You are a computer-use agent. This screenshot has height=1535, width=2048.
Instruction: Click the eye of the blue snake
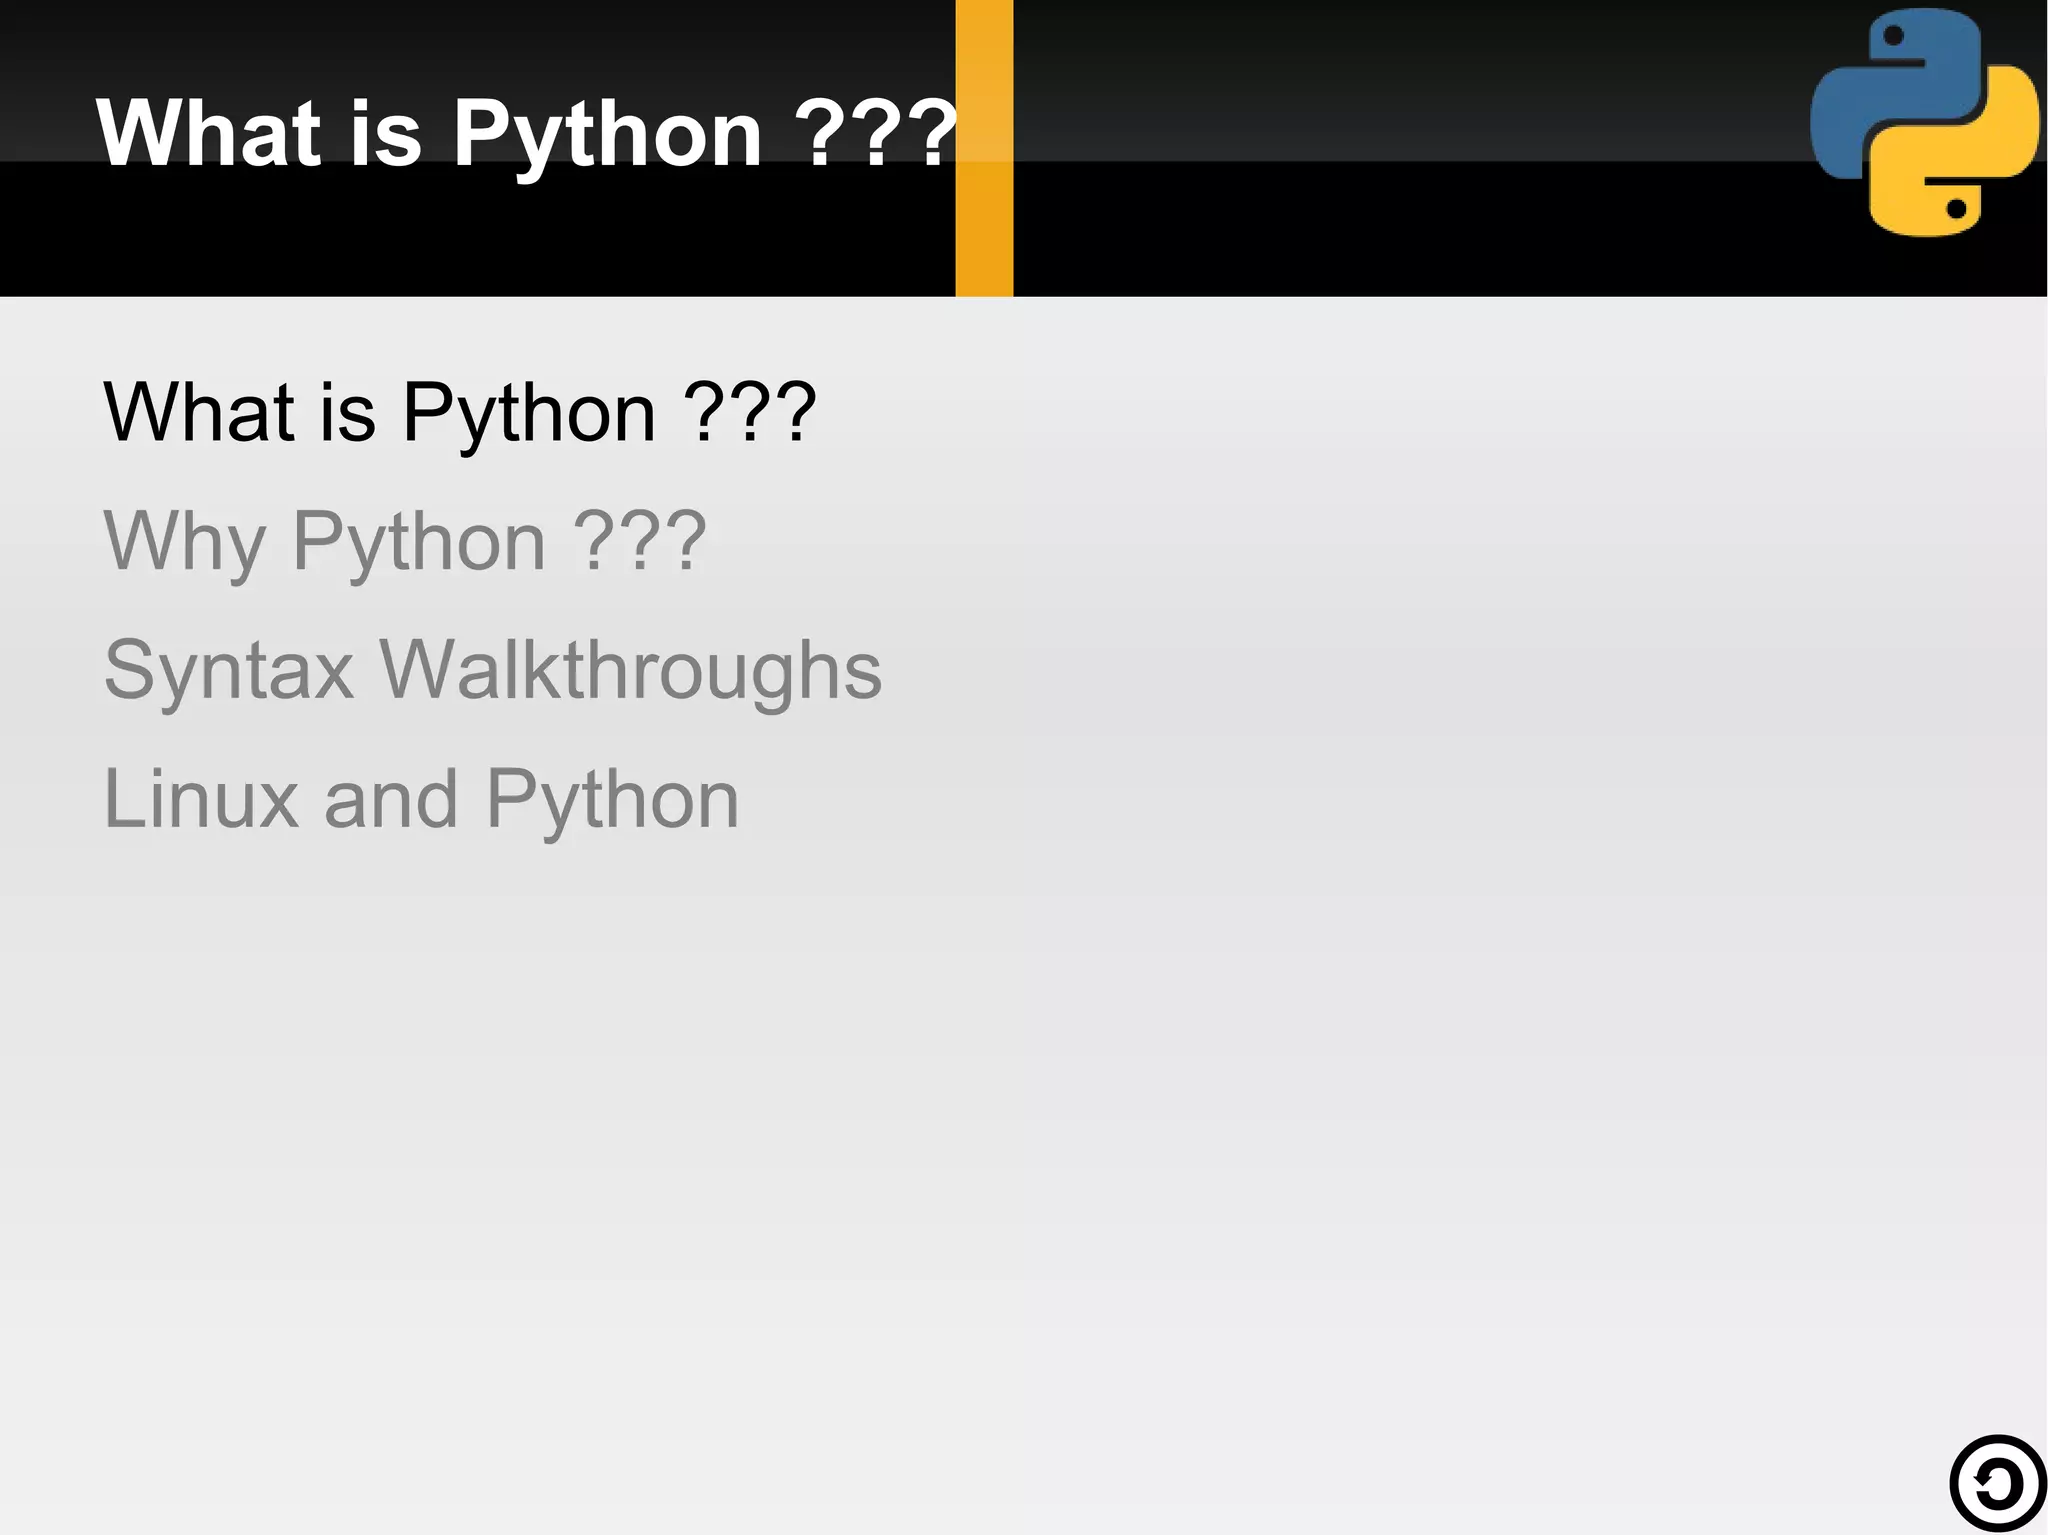(1892, 37)
